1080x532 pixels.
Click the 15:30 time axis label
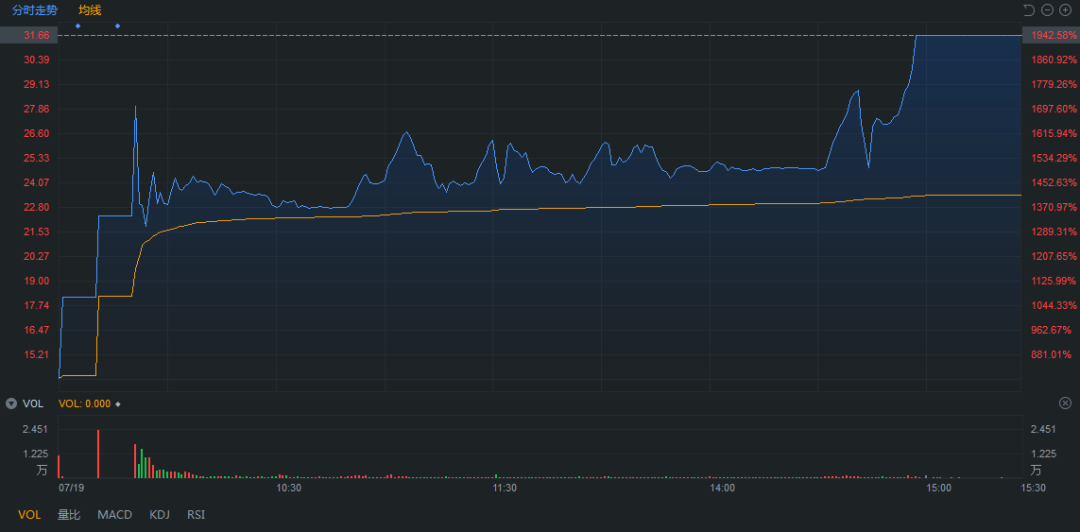pos(1033,488)
